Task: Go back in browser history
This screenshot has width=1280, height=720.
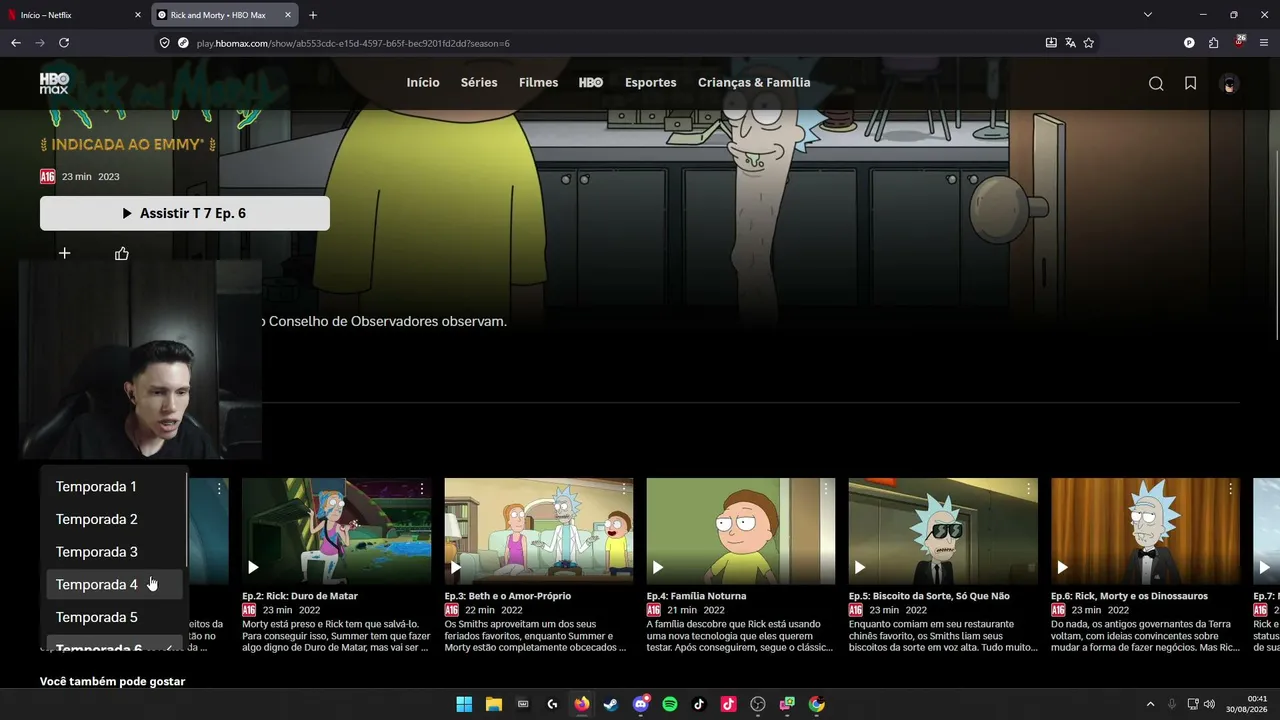Action: pyautogui.click(x=16, y=43)
